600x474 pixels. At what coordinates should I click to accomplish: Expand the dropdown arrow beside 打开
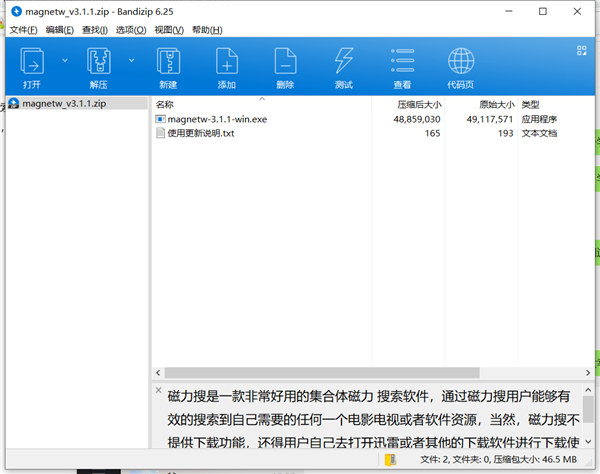(x=65, y=60)
